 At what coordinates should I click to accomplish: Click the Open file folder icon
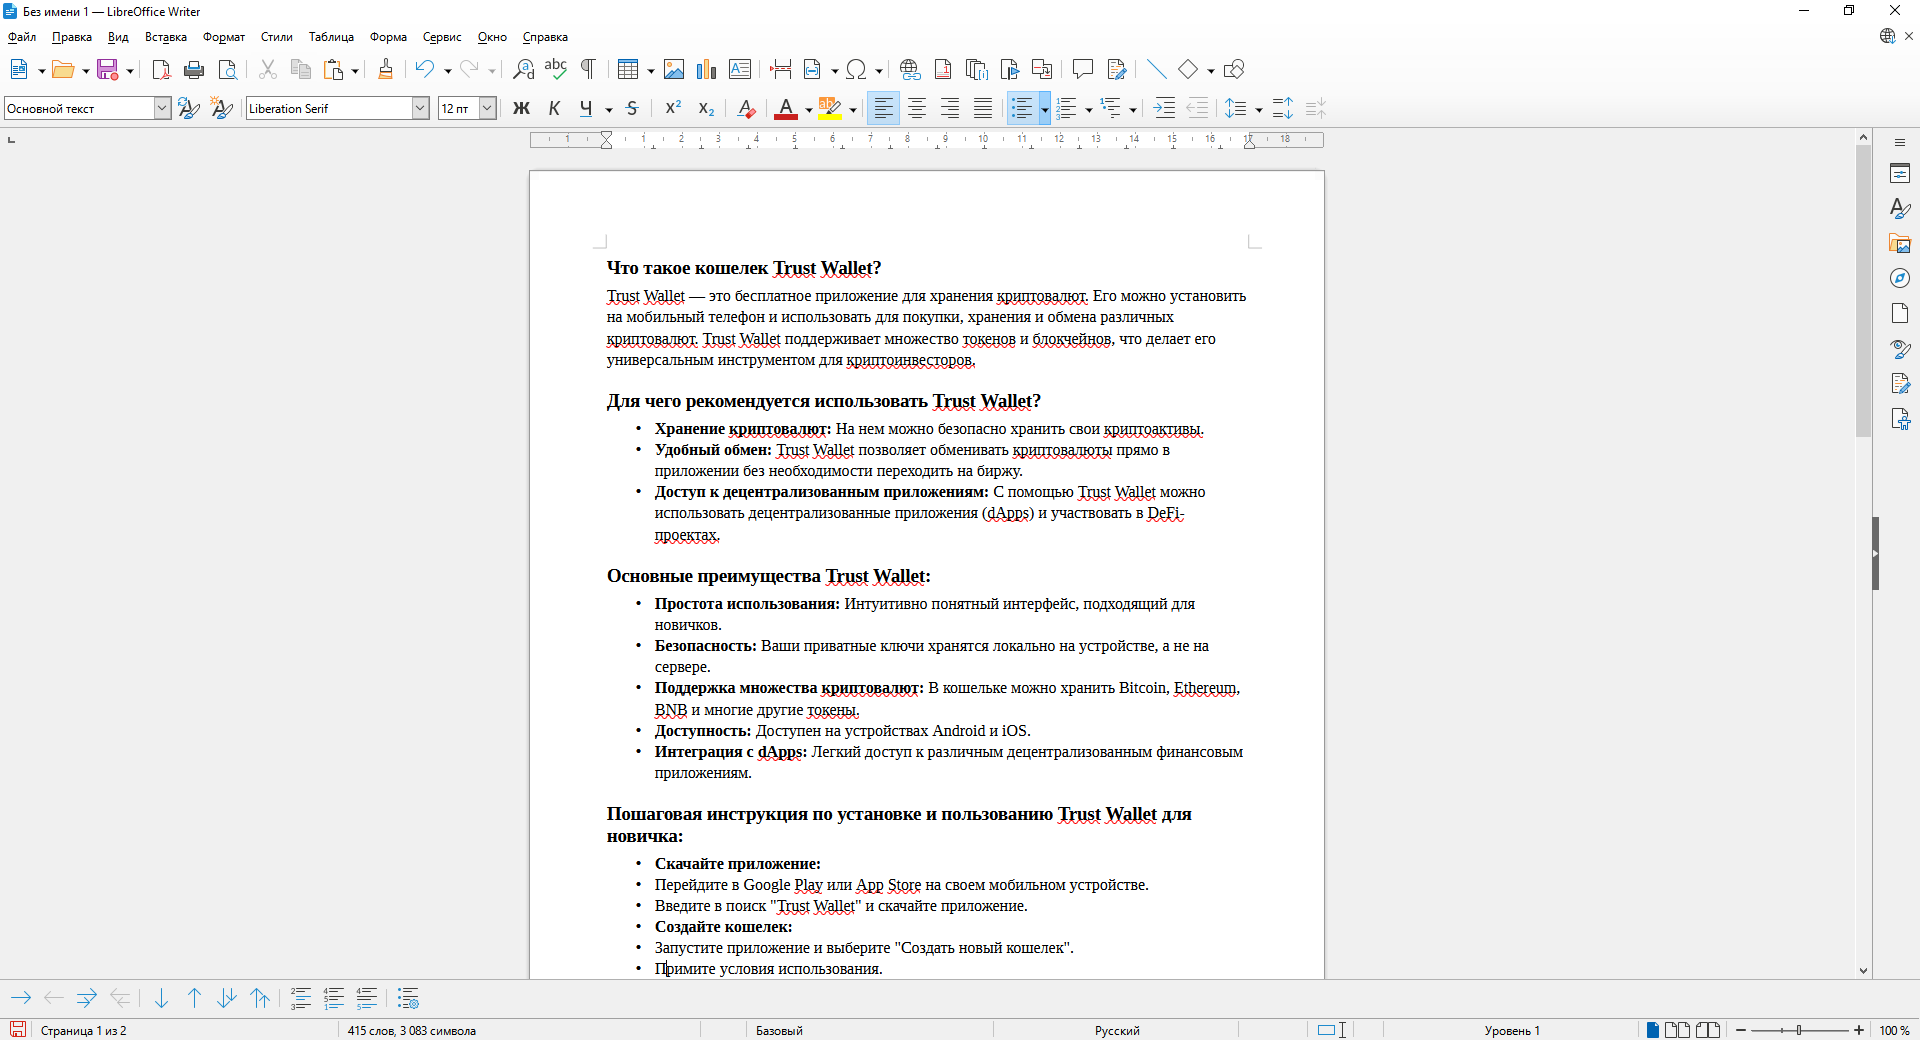pos(63,69)
